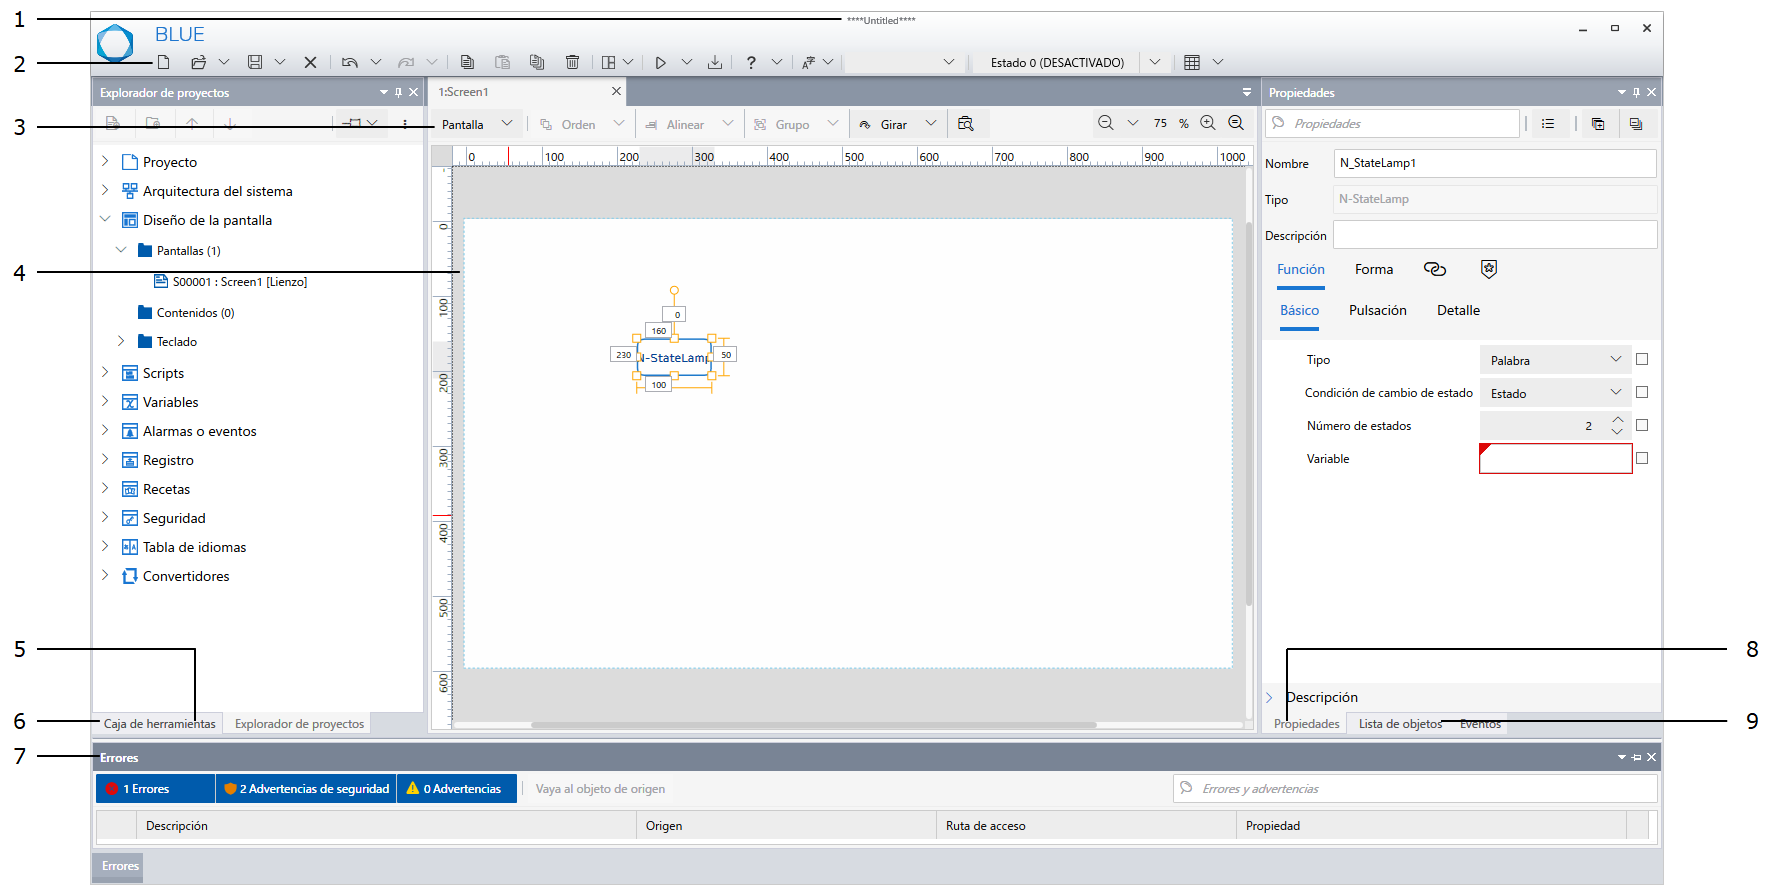Click the 2 Advertencias de seguridad button
This screenshot has width=1772, height=885.
pyautogui.click(x=306, y=789)
